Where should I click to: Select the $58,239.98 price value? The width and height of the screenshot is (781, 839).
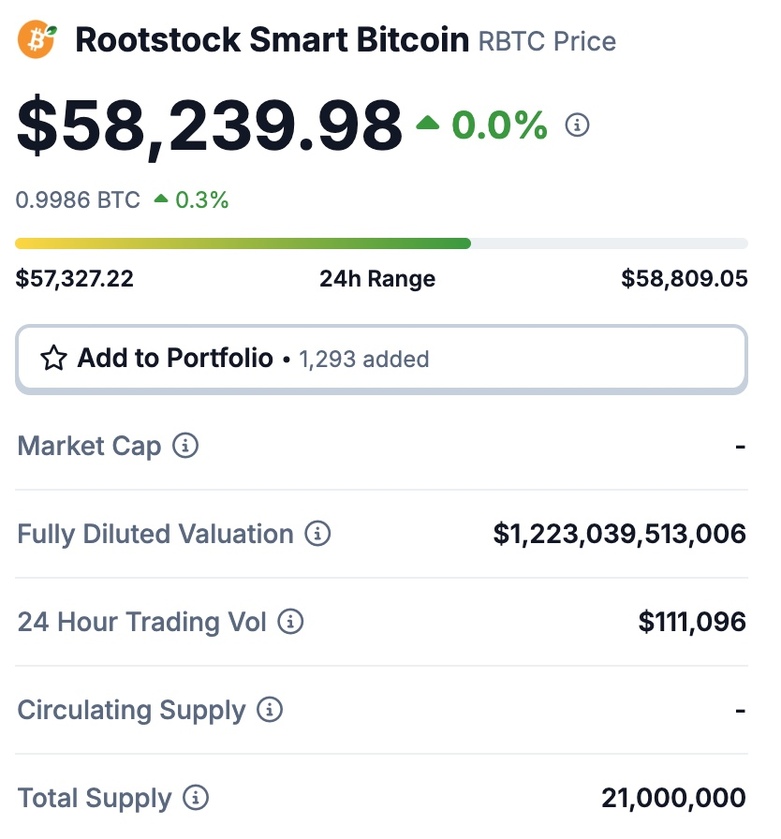point(209,127)
